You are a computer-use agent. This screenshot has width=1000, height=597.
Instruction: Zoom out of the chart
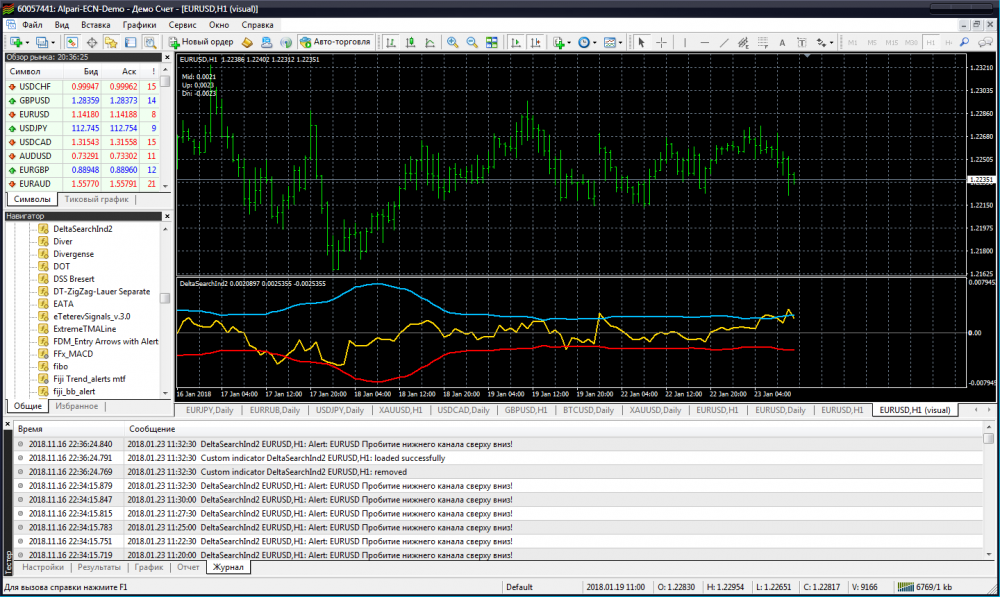coord(472,42)
